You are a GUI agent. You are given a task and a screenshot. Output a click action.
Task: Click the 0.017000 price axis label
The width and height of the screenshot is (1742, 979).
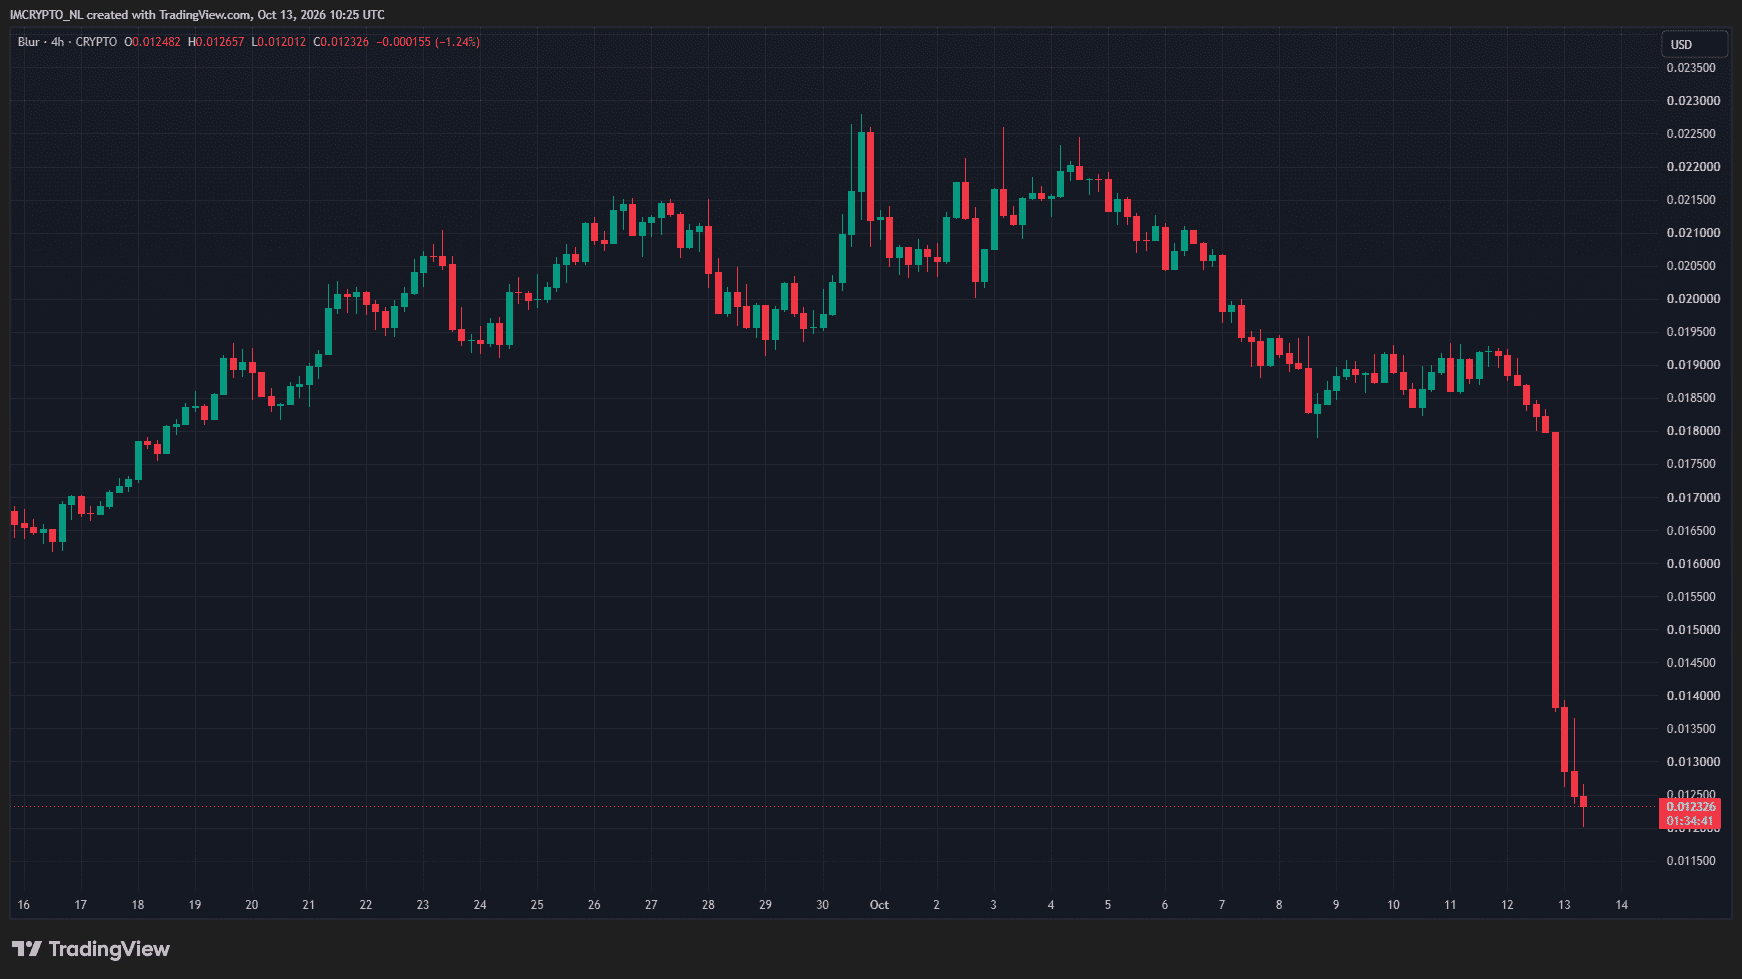click(x=1693, y=498)
